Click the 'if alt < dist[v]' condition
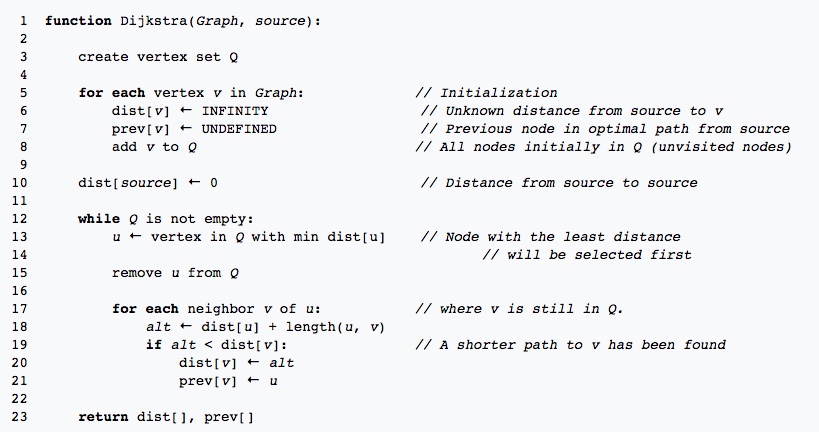The width and height of the screenshot is (819, 432). click(216, 345)
